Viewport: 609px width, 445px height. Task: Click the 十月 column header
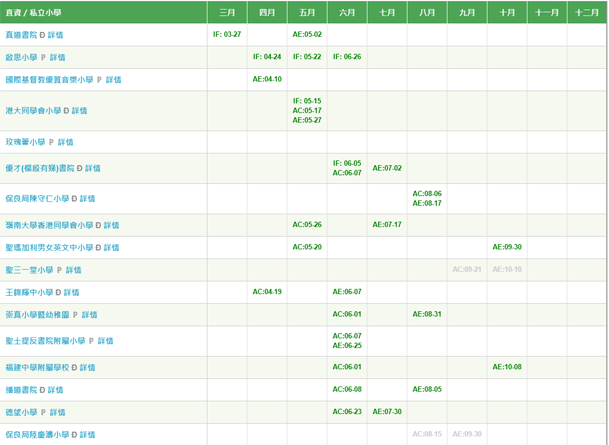(507, 12)
